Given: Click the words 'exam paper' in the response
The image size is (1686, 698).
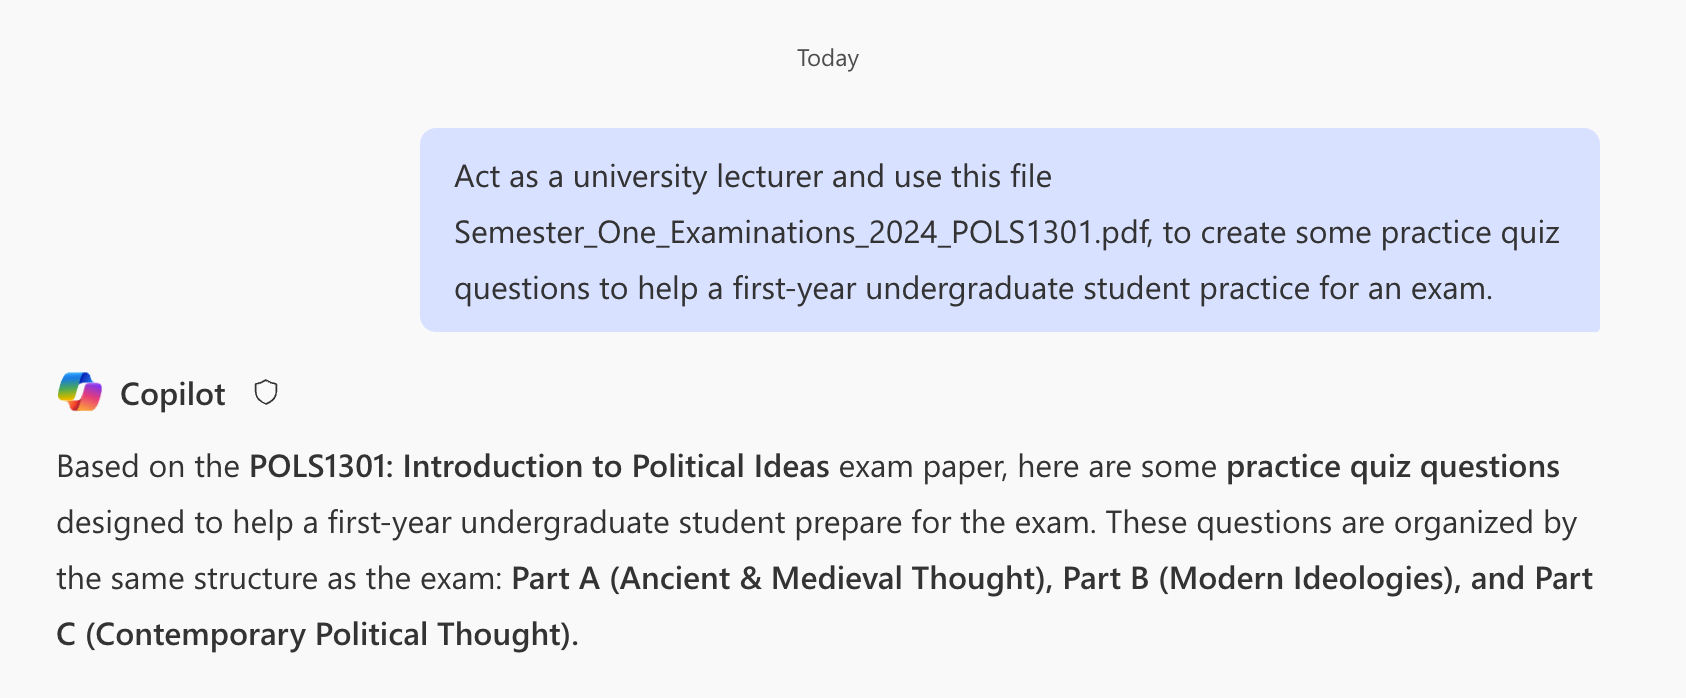Looking at the screenshot, I should click(922, 467).
